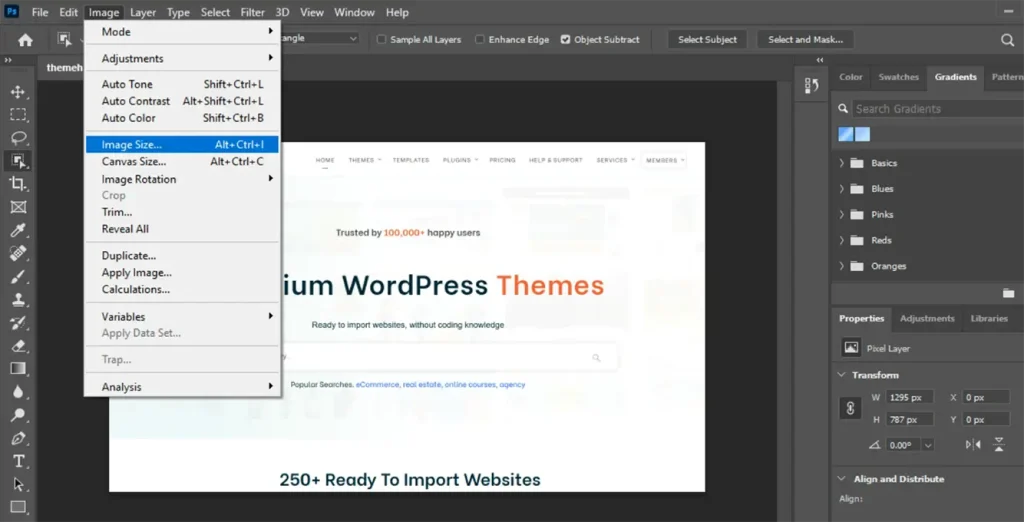Click the flip horizontal icon in Transform
This screenshot has height=522, width=1024.
point(973,445)
